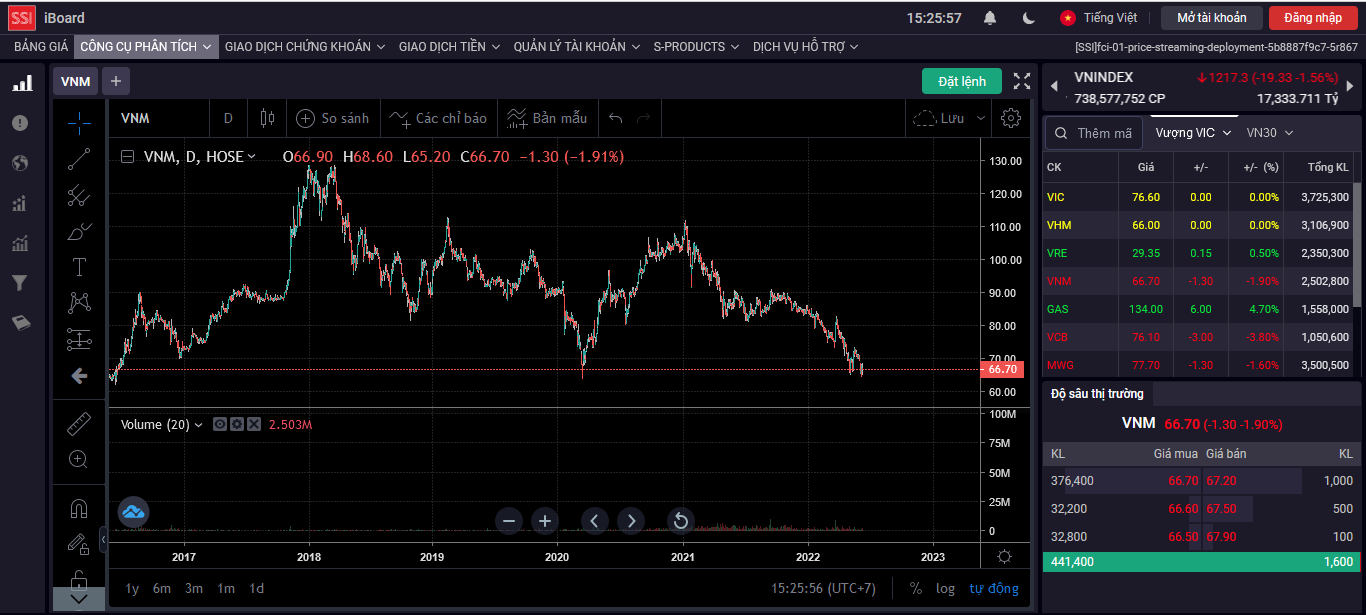Open candlestick chart style selector
Screen dimensions: 1366x615
(267, 118)
